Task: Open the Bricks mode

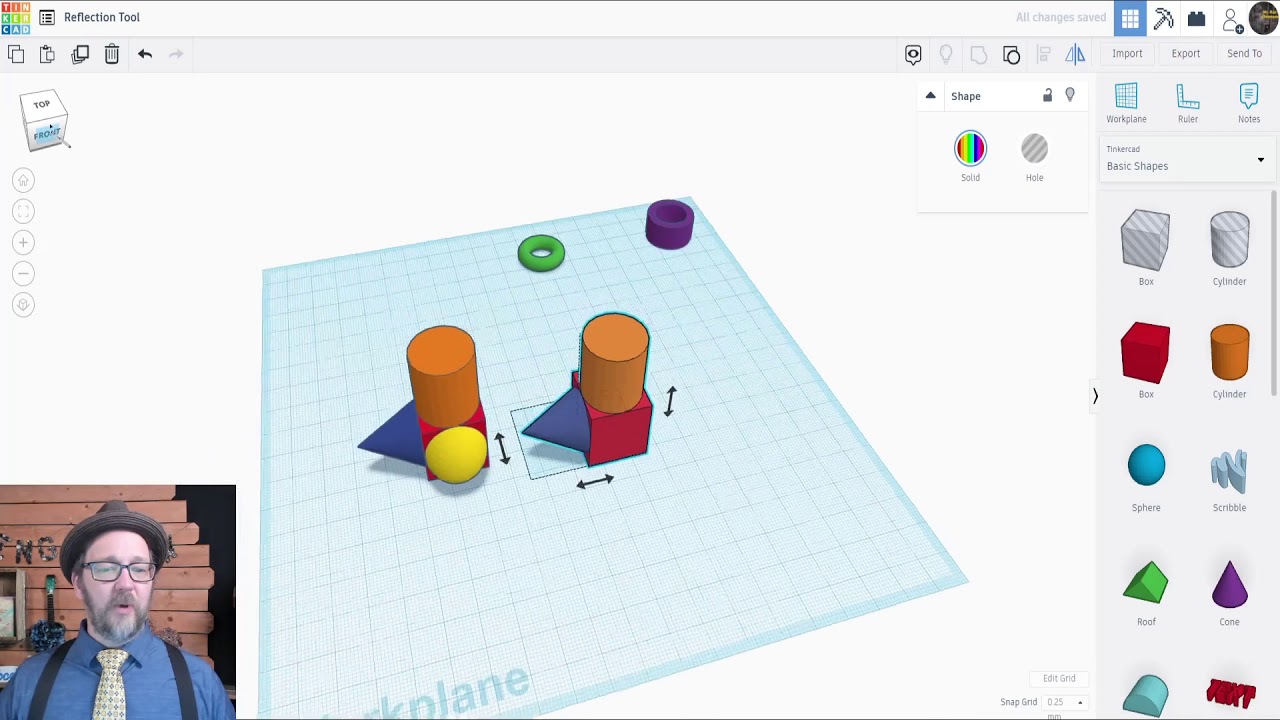Action: click(x=1196, y=18)
